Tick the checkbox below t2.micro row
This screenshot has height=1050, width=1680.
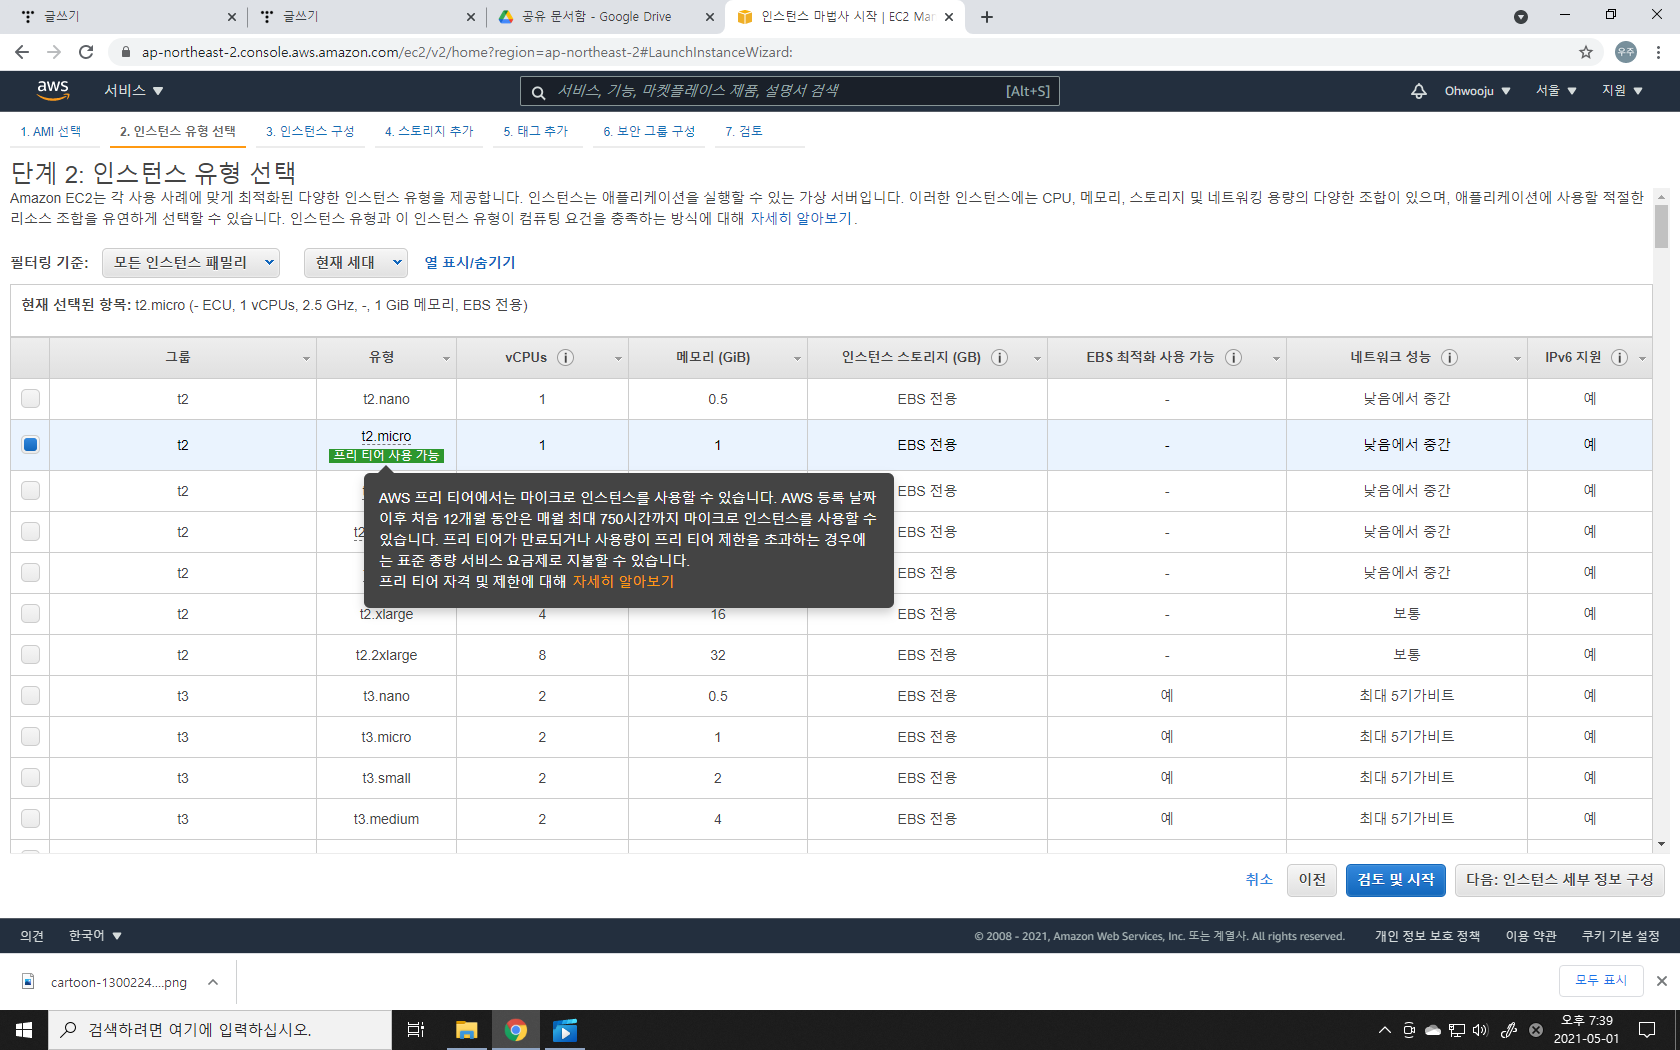pos(30,490)
